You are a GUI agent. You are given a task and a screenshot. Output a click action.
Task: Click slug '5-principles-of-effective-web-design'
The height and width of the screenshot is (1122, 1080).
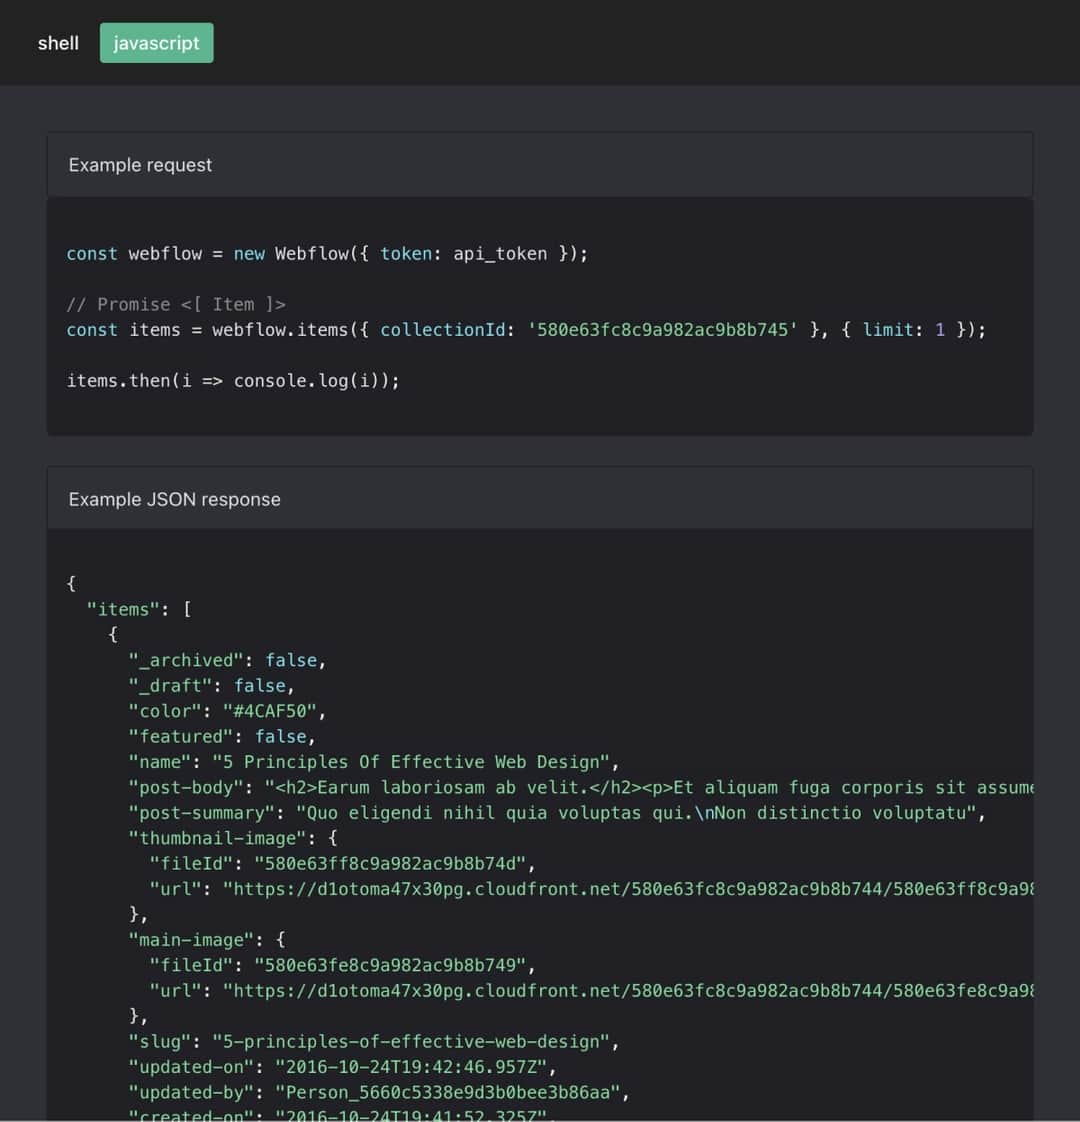coord(411,1041)
